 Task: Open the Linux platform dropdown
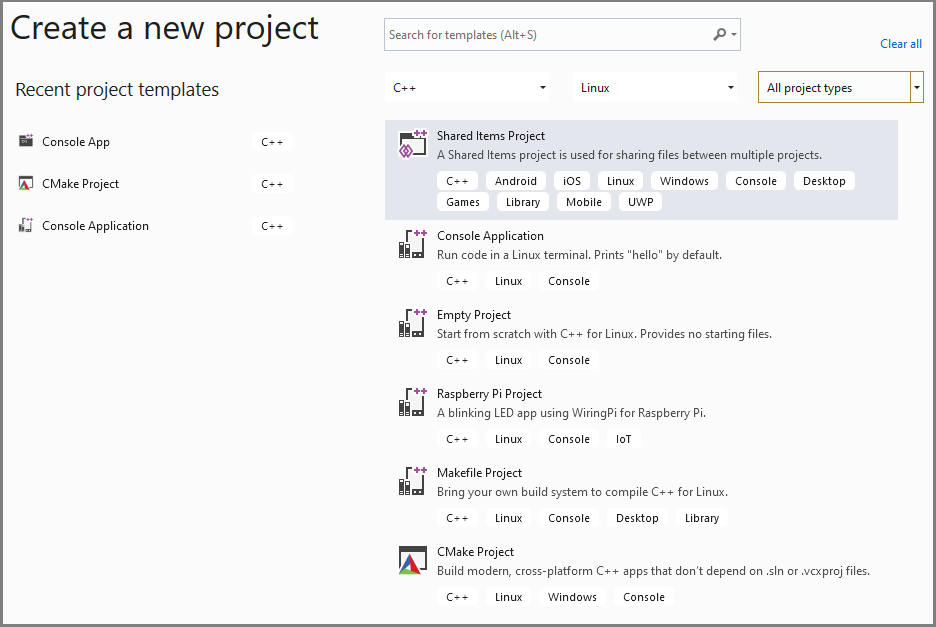655,87
